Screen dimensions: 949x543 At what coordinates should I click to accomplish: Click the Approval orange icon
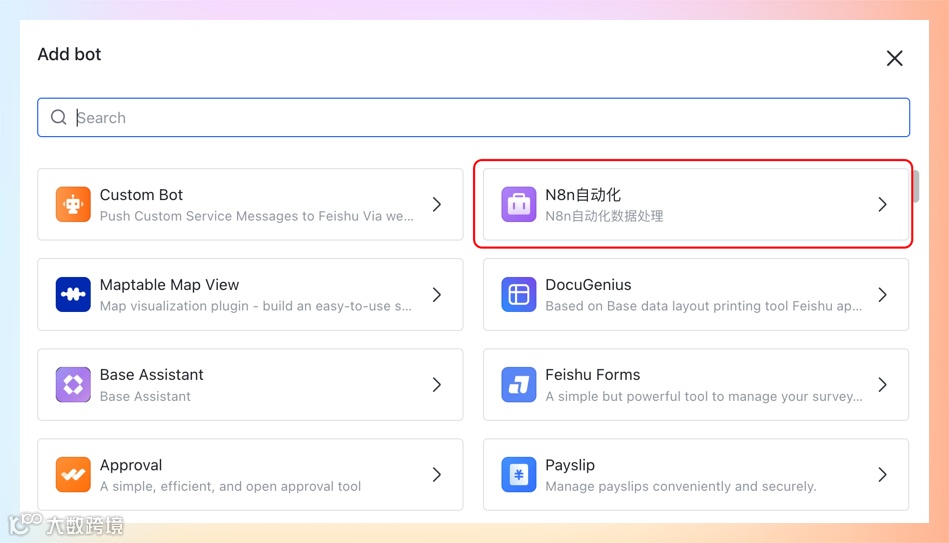[73, 474]
